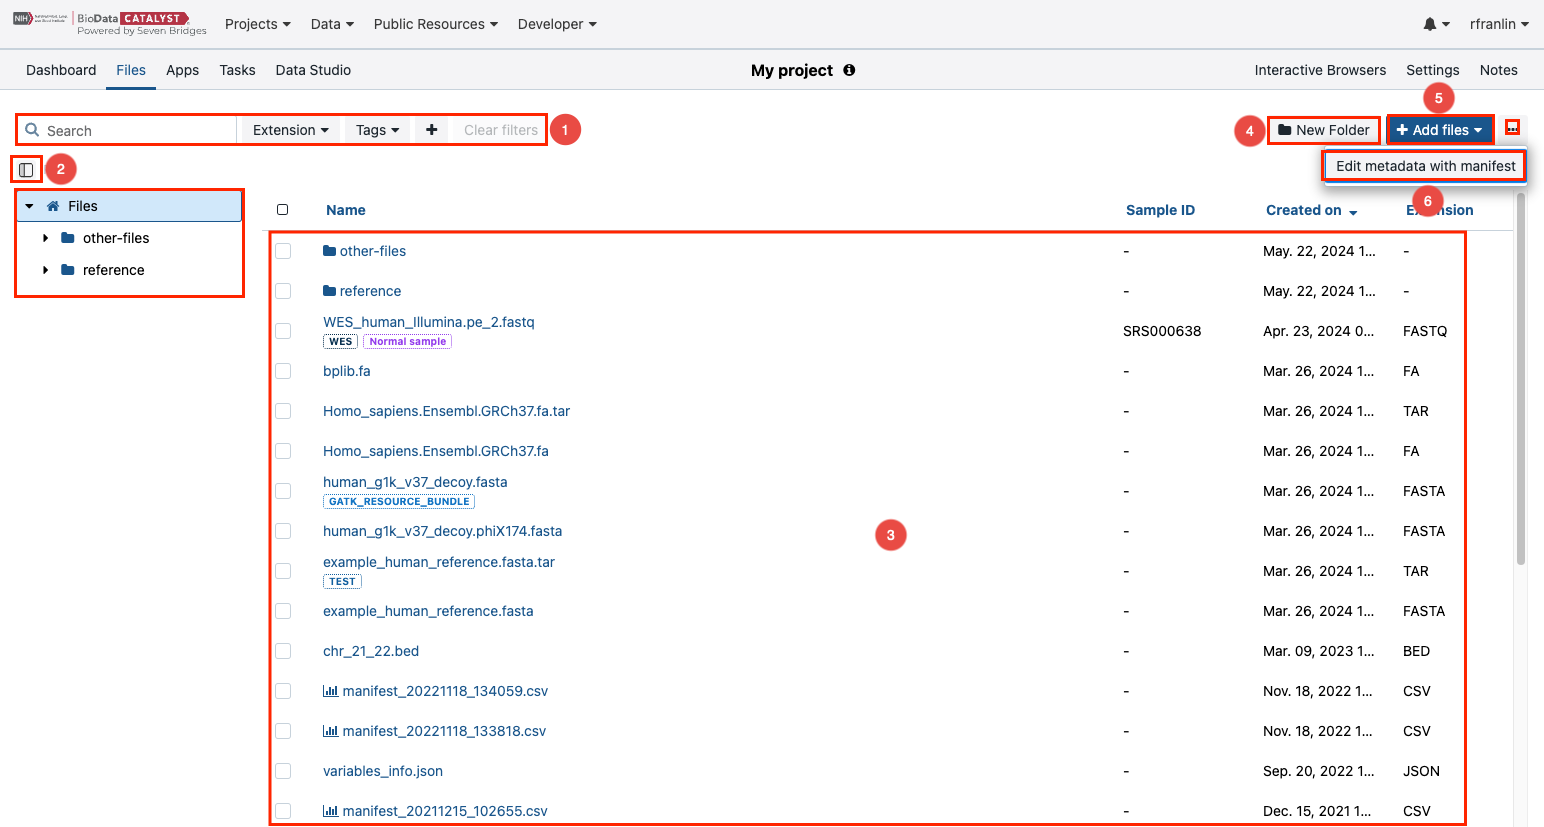The image size is (1544, 827).
Task: Click the reference folder icon in tree
Action: [x=68, y=270]
